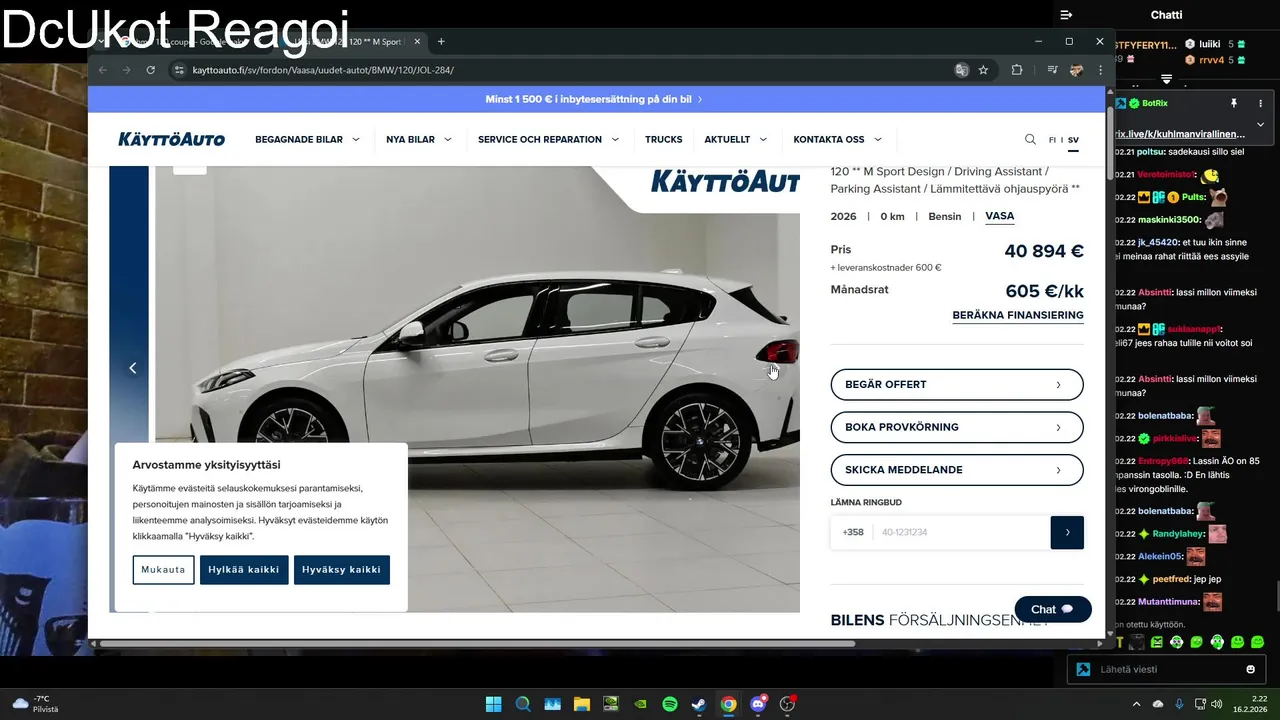Open the site Chat bubble widget

1052,609
